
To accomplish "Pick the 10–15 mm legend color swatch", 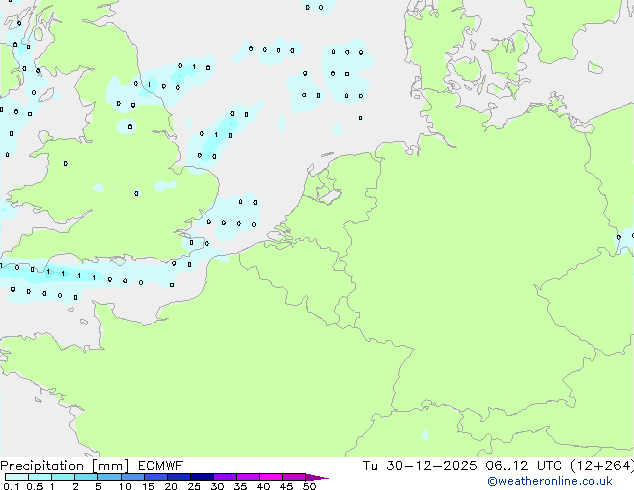I will tap(133, 477).
